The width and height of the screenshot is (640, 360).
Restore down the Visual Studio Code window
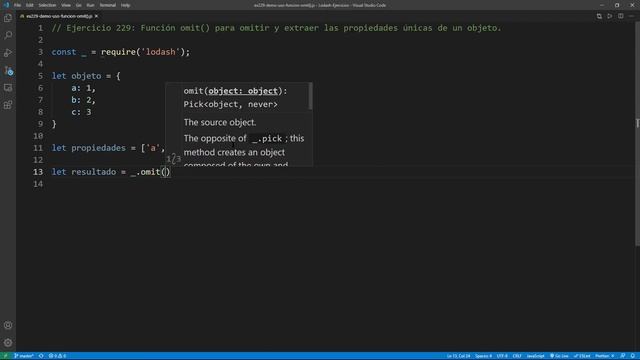[x=617, y=5]
